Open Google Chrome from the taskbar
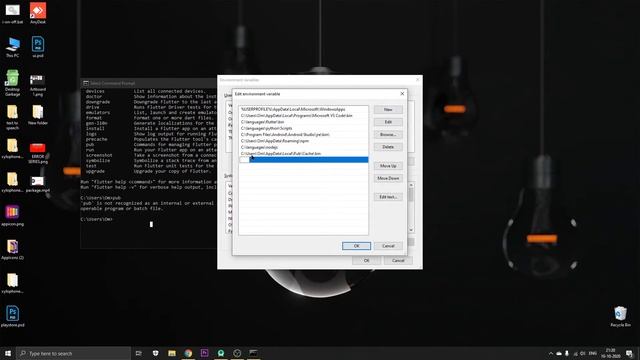 (188, 353)
